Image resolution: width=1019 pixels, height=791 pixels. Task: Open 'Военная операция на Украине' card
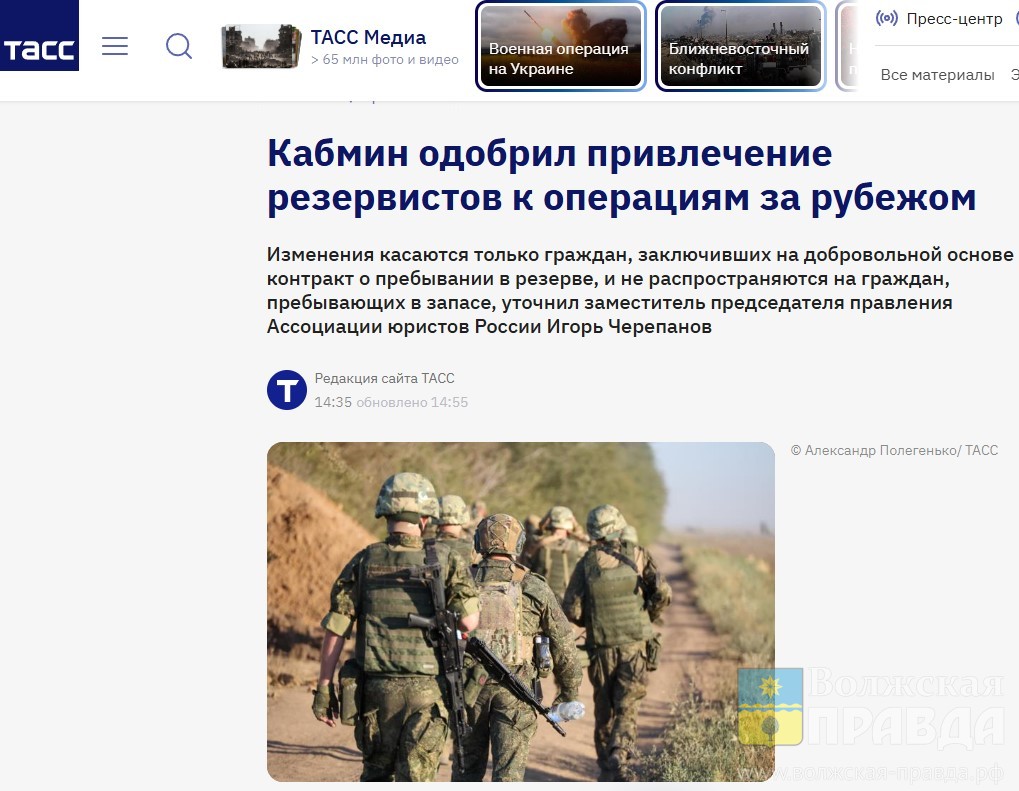pyautogui.click(x=561, y=46)
